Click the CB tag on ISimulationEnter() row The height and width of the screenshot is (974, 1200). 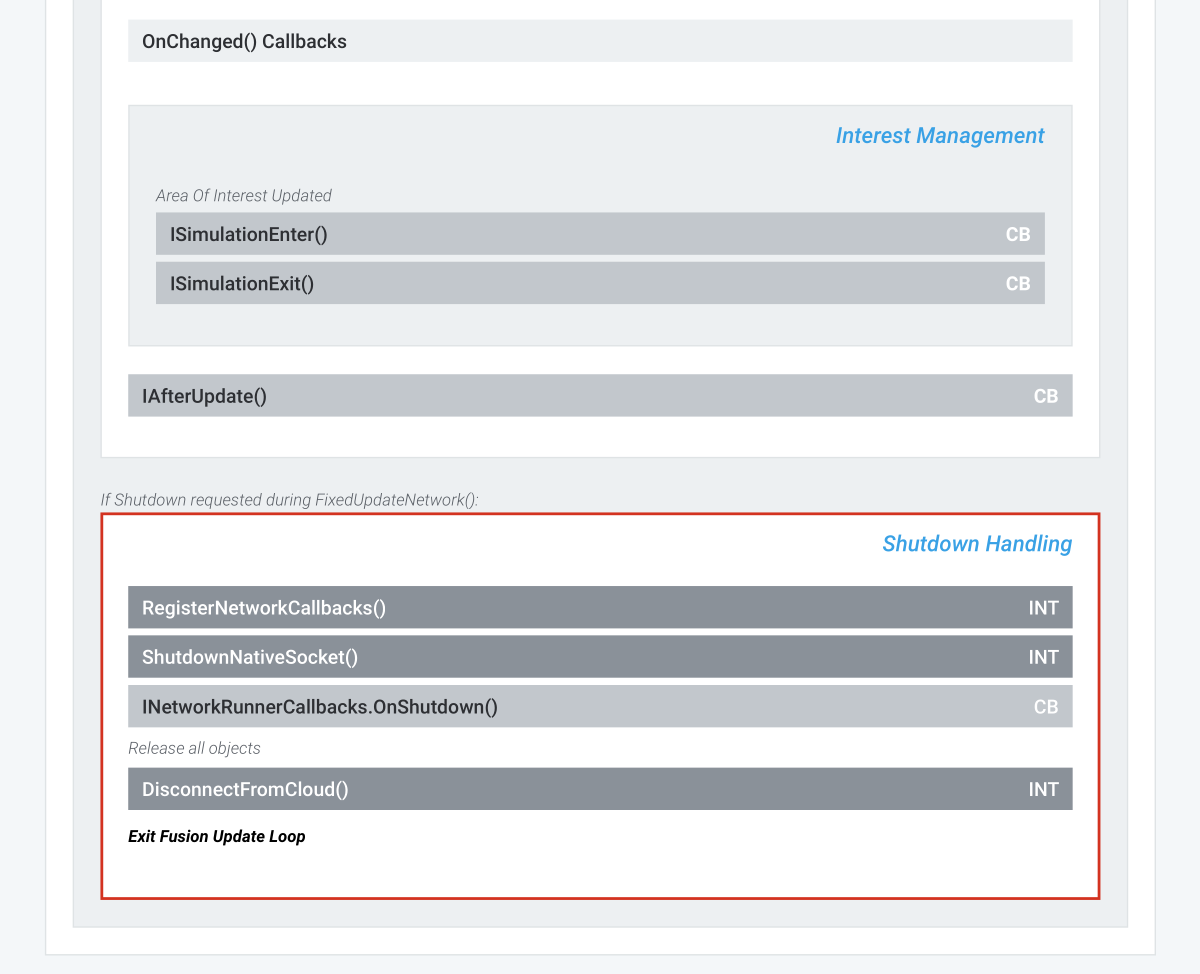1018,234
